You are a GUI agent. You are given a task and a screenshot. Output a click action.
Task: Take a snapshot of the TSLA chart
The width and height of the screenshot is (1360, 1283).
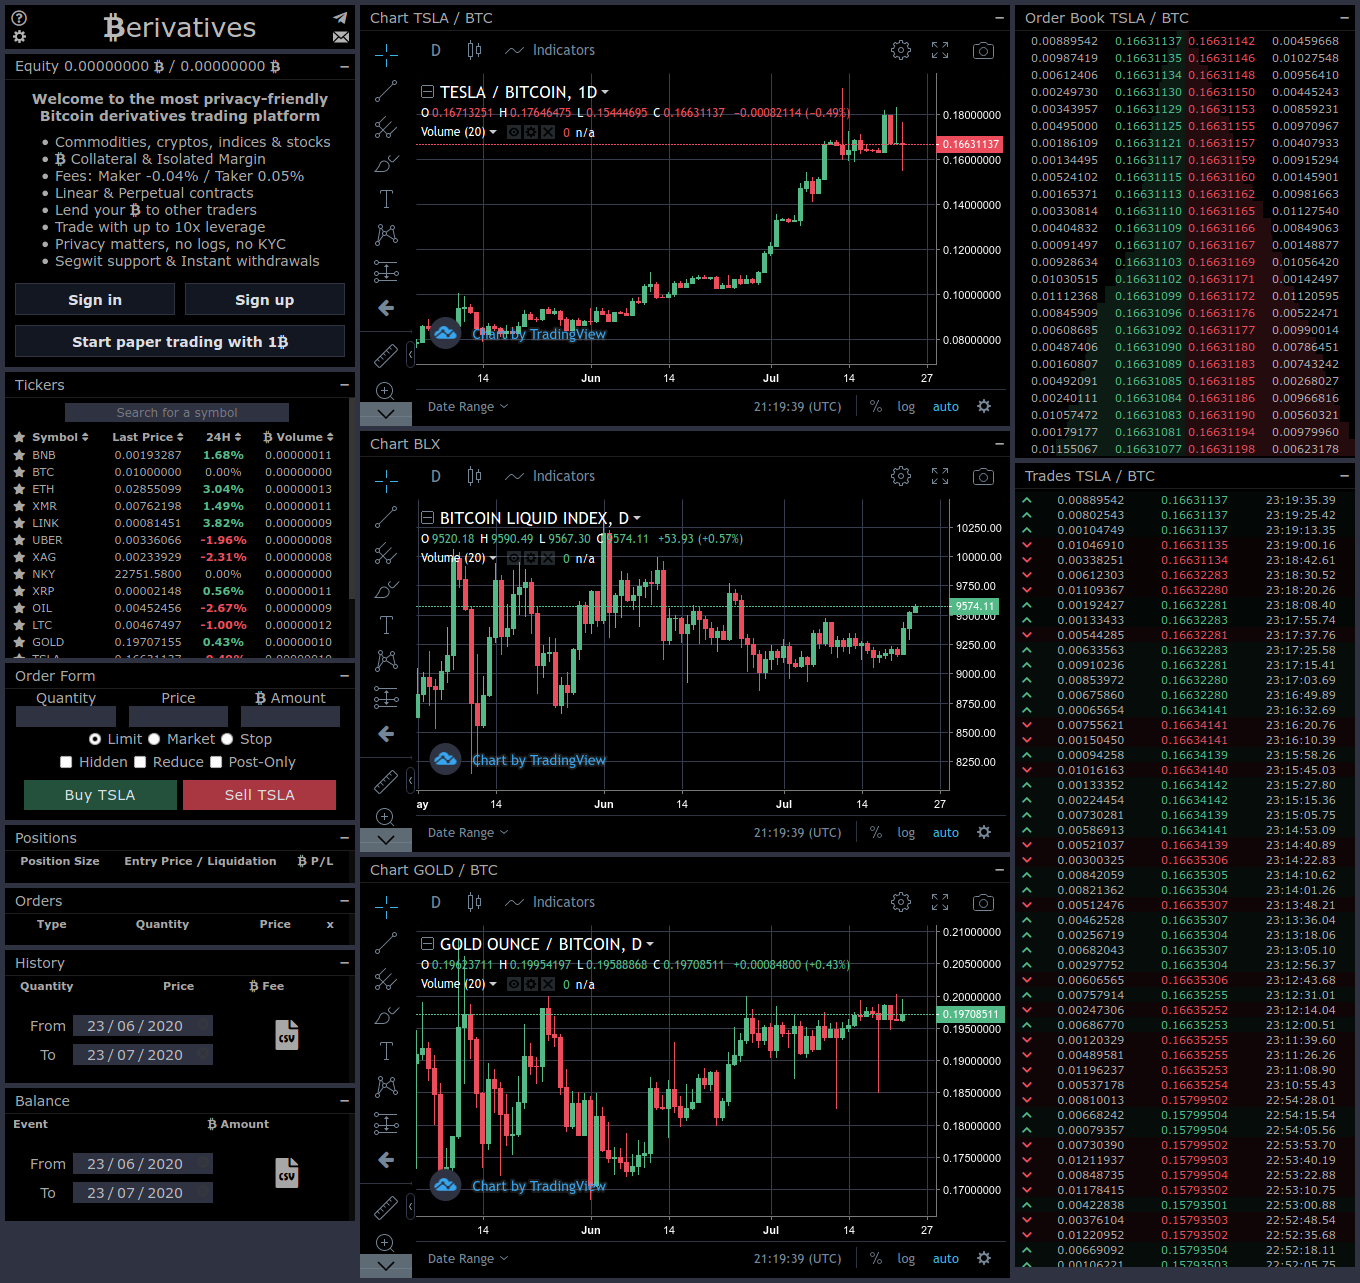(x=983, y=50)
